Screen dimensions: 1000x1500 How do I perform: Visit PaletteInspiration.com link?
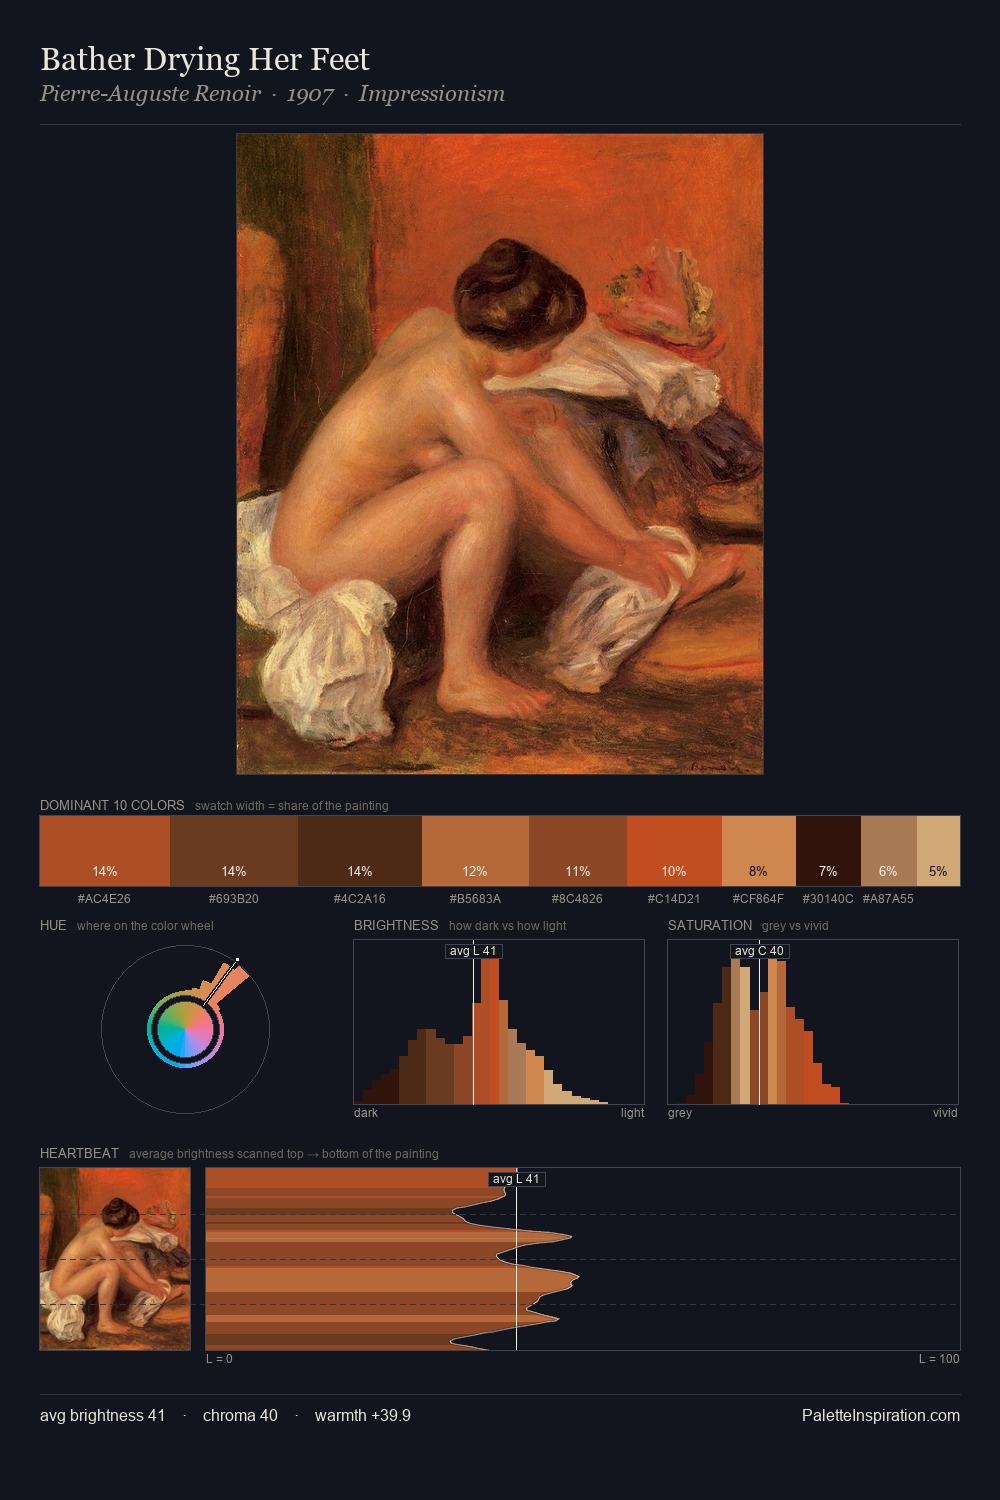click(881, 1415)
